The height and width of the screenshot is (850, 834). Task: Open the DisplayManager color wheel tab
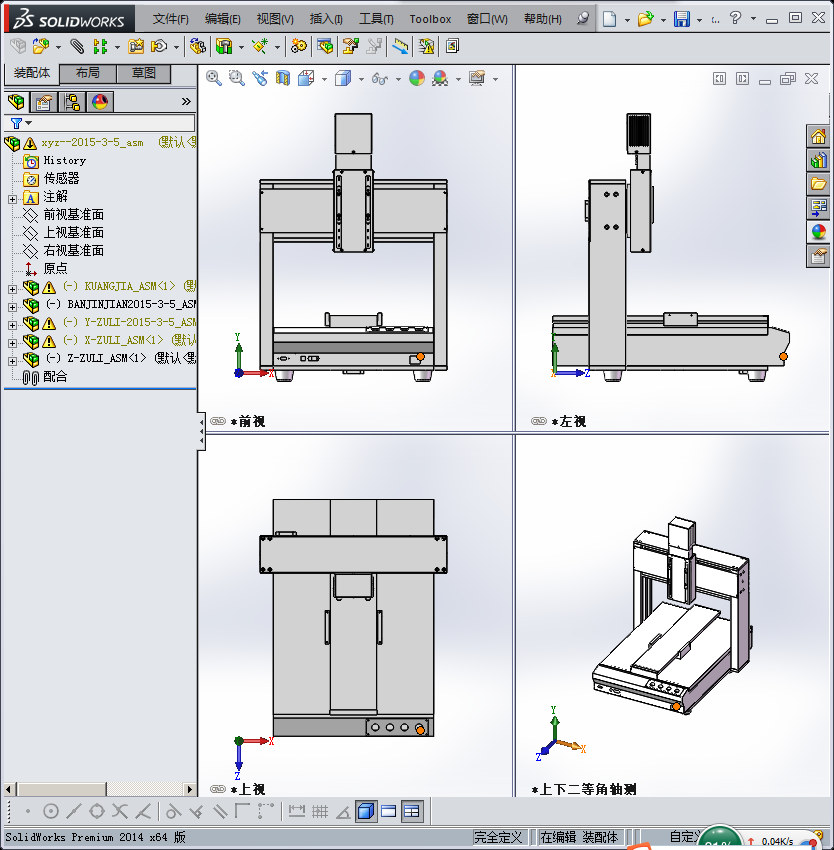point(100,101)
